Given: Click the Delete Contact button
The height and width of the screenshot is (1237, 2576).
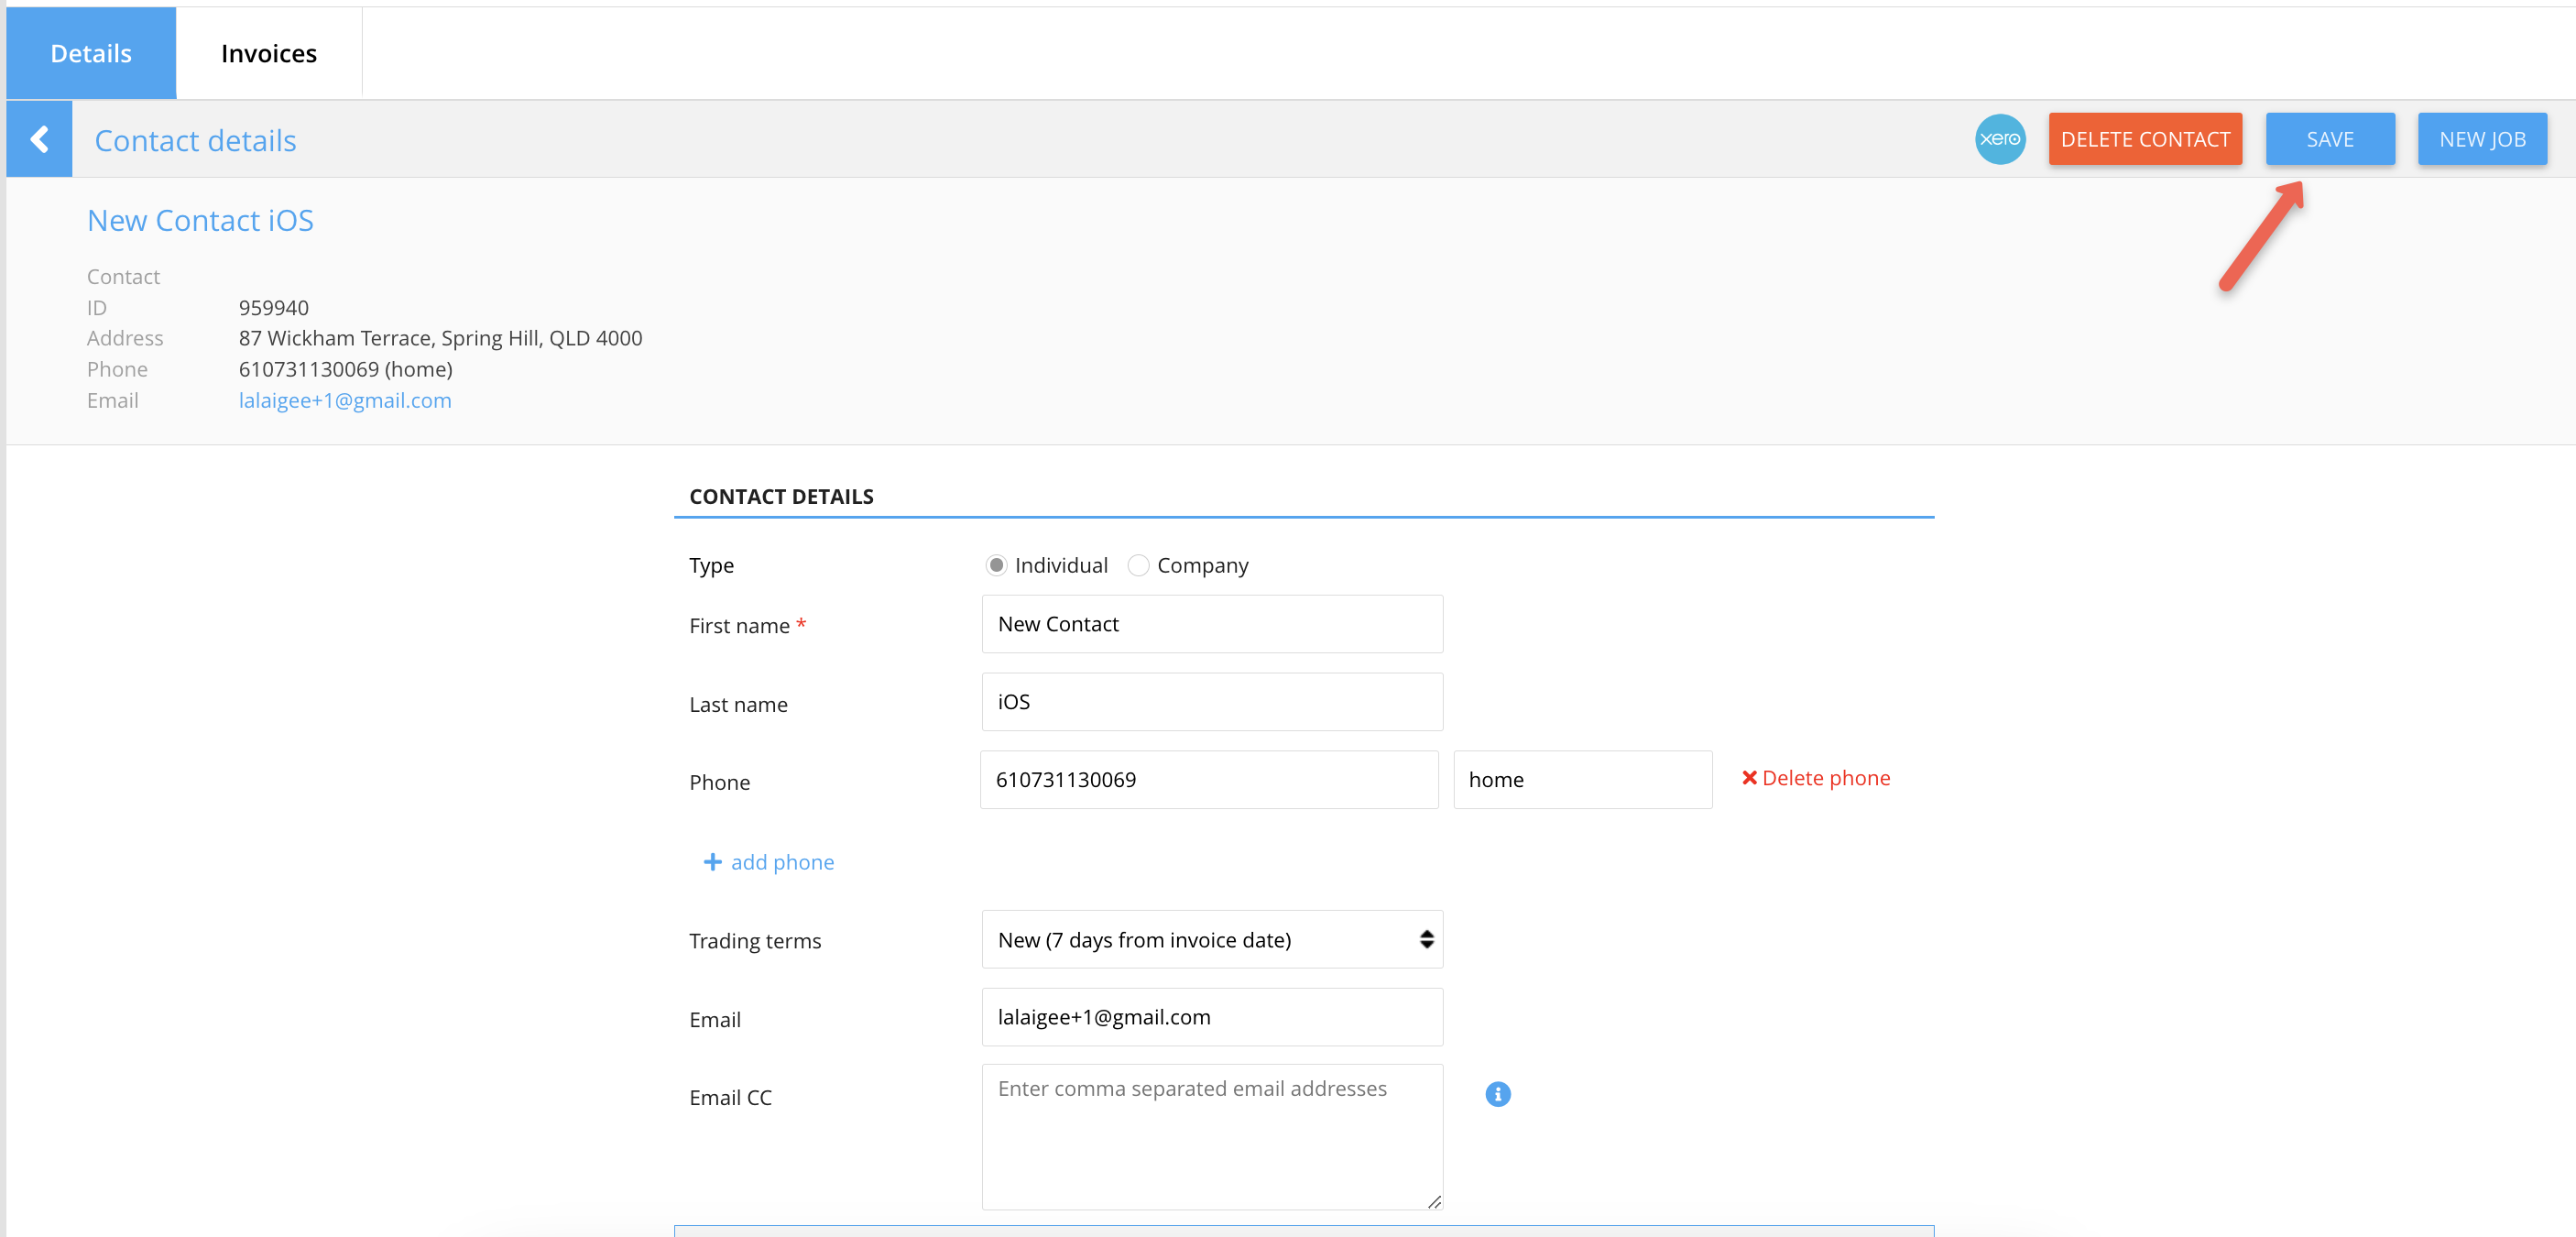Looking at the screenshot, I should point(2144,139).
